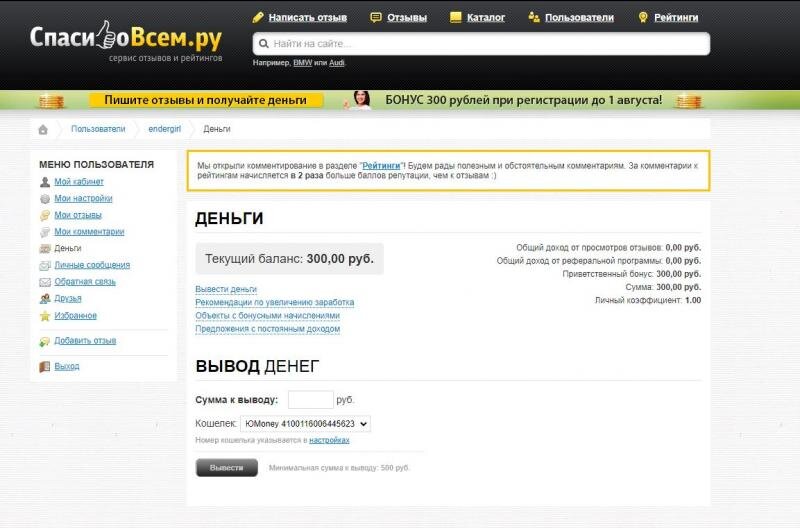Click the Рекомендации по увеличению заработка link
The image size is (800, 528).
coord(274,303)
